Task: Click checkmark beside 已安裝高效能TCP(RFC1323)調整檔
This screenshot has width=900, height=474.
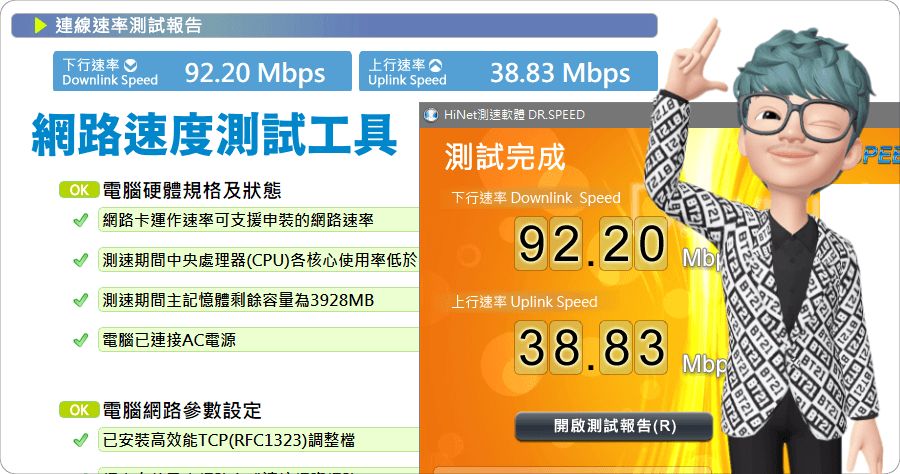Action: (x=81, y=441)
